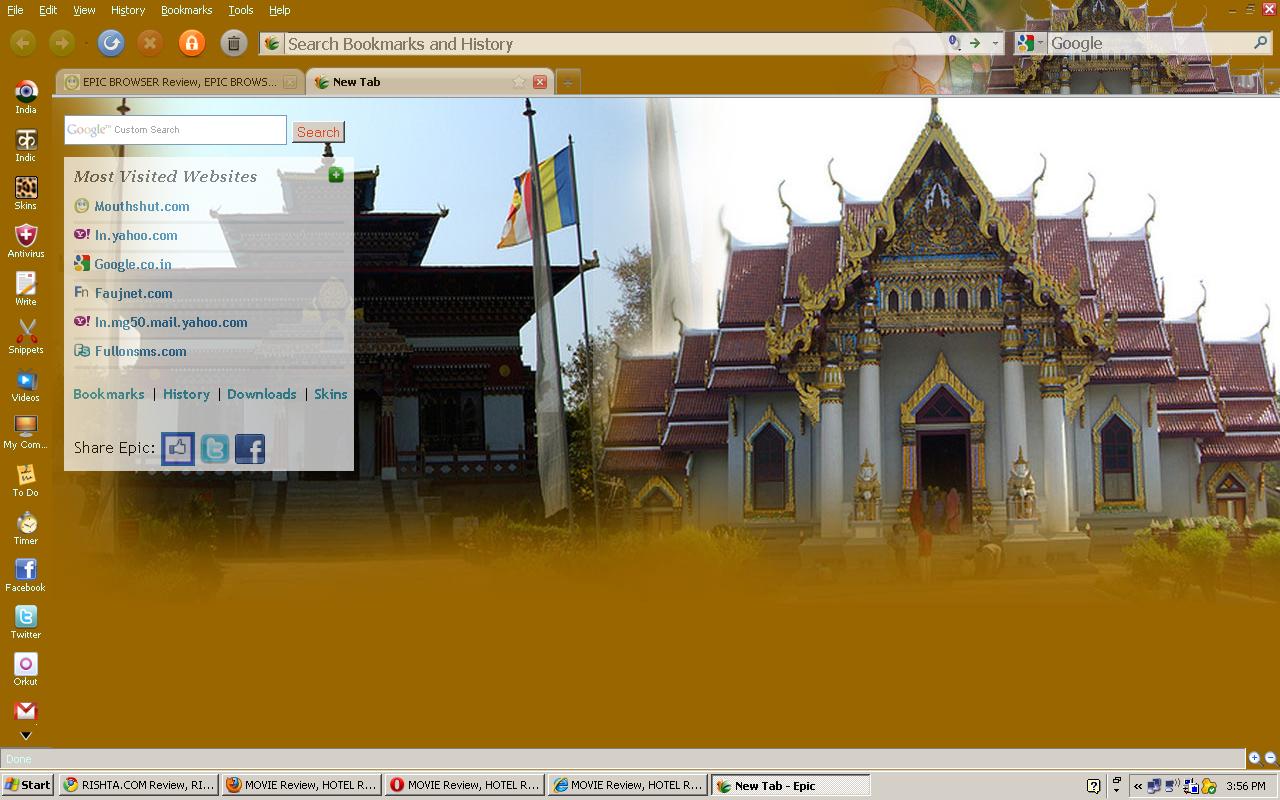Open the address bar history dropdown arrow

click(x=995, y=43)
